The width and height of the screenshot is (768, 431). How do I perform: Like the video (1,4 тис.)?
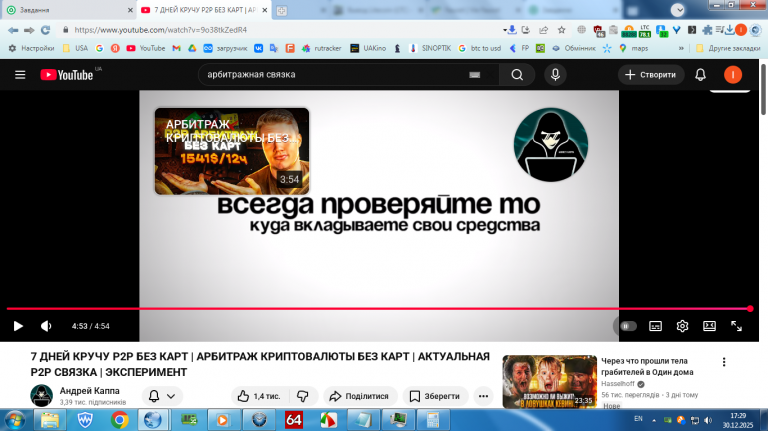[259, 396]
